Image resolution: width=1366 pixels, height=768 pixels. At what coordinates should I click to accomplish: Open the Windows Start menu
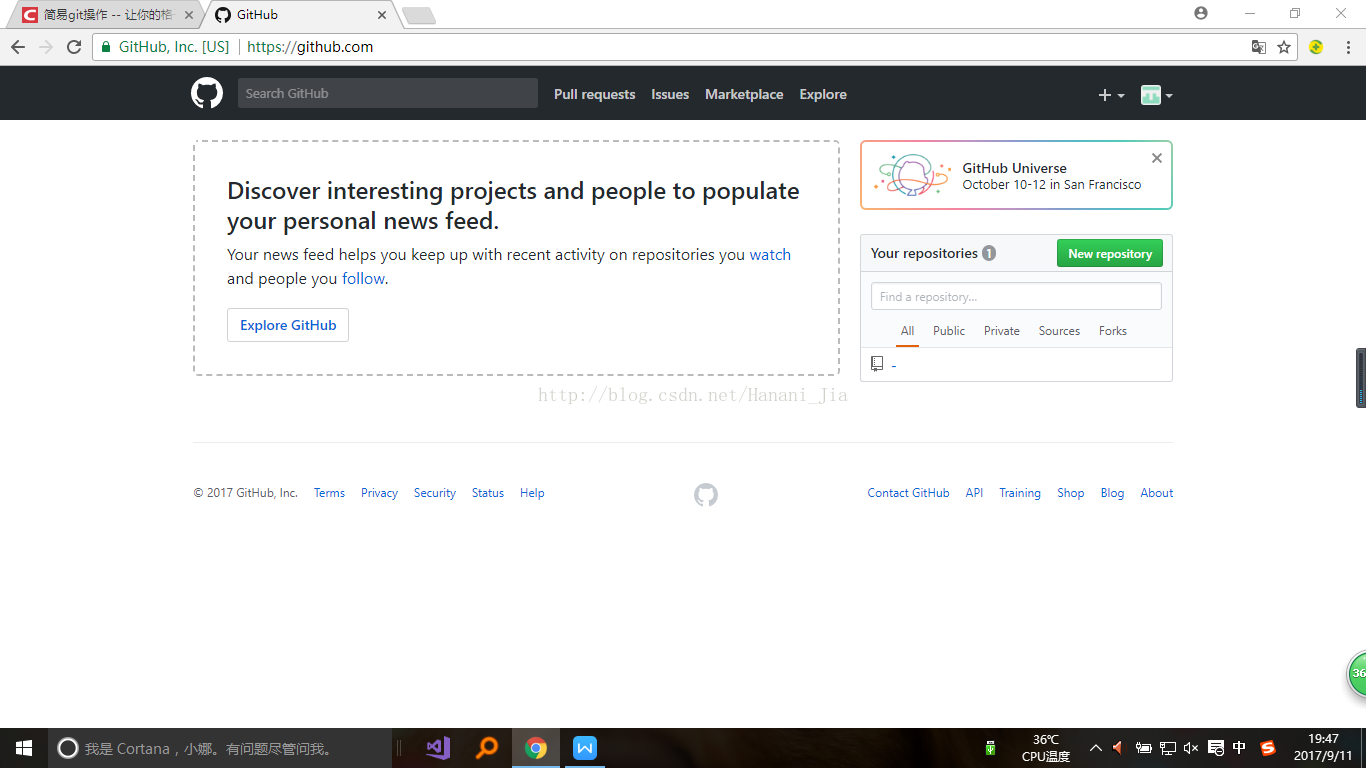pos(24,748)
